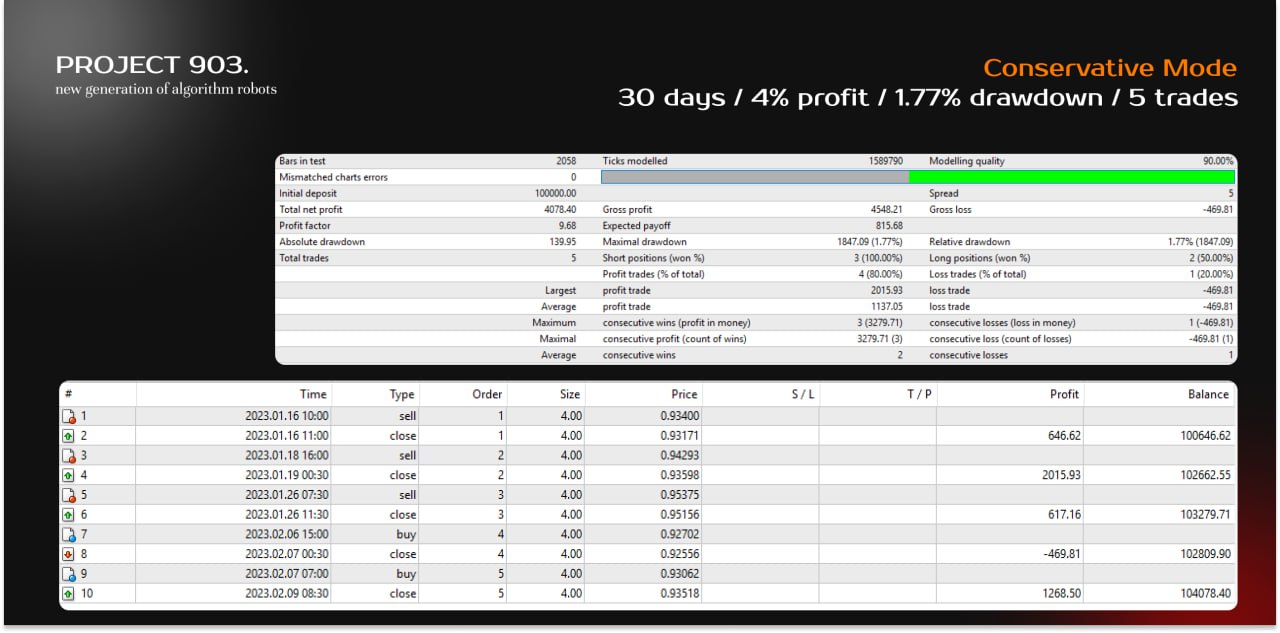Click the Profit factor value 9.68
1280x633 pixels.
[566, 226]
